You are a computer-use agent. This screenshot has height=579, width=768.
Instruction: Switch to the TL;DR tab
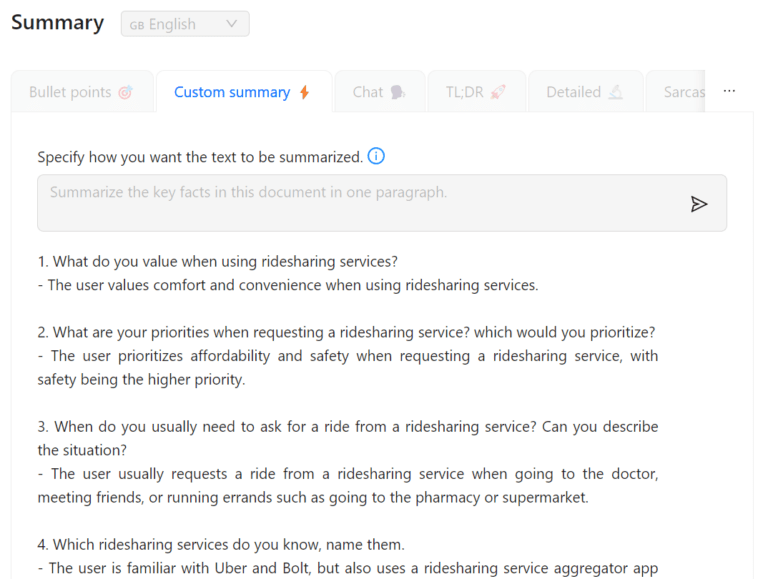click(465, 92)
